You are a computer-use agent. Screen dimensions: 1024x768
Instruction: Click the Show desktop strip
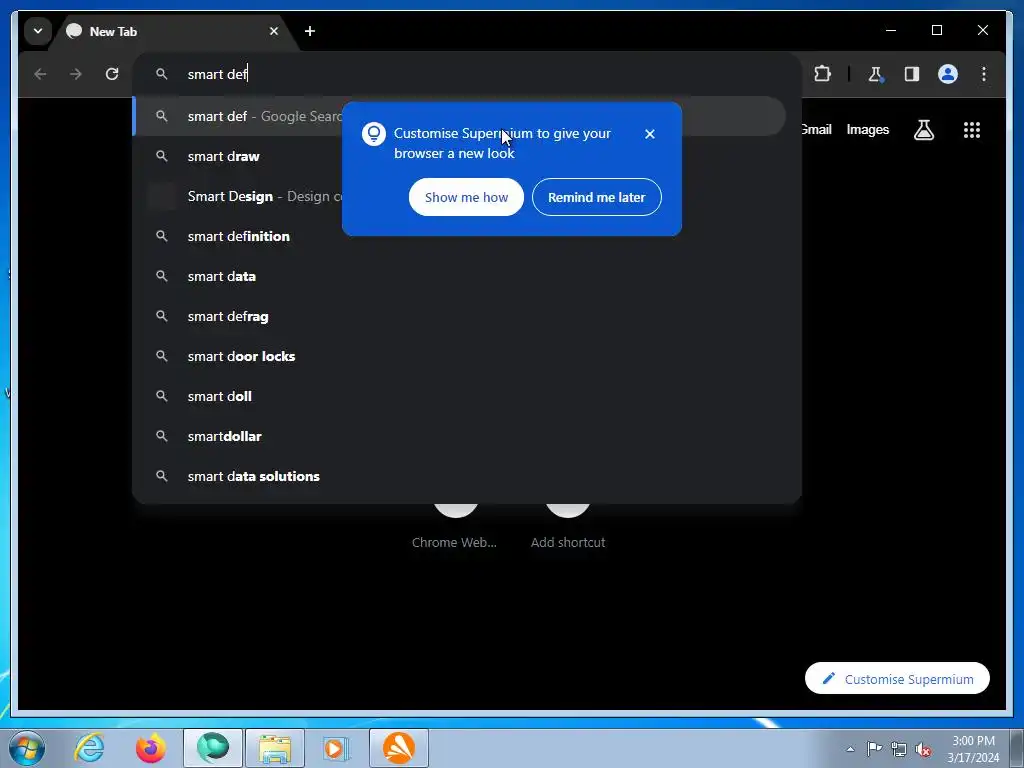click(1017, 748)
